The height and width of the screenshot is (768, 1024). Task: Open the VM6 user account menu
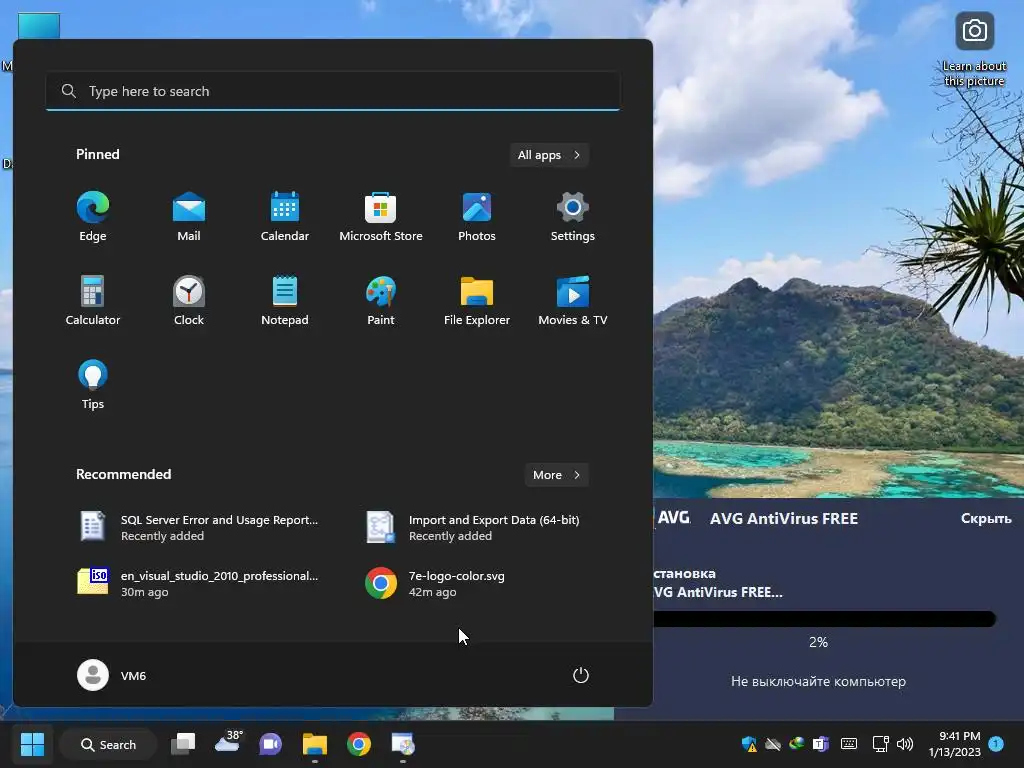click(x=112, y=675)
